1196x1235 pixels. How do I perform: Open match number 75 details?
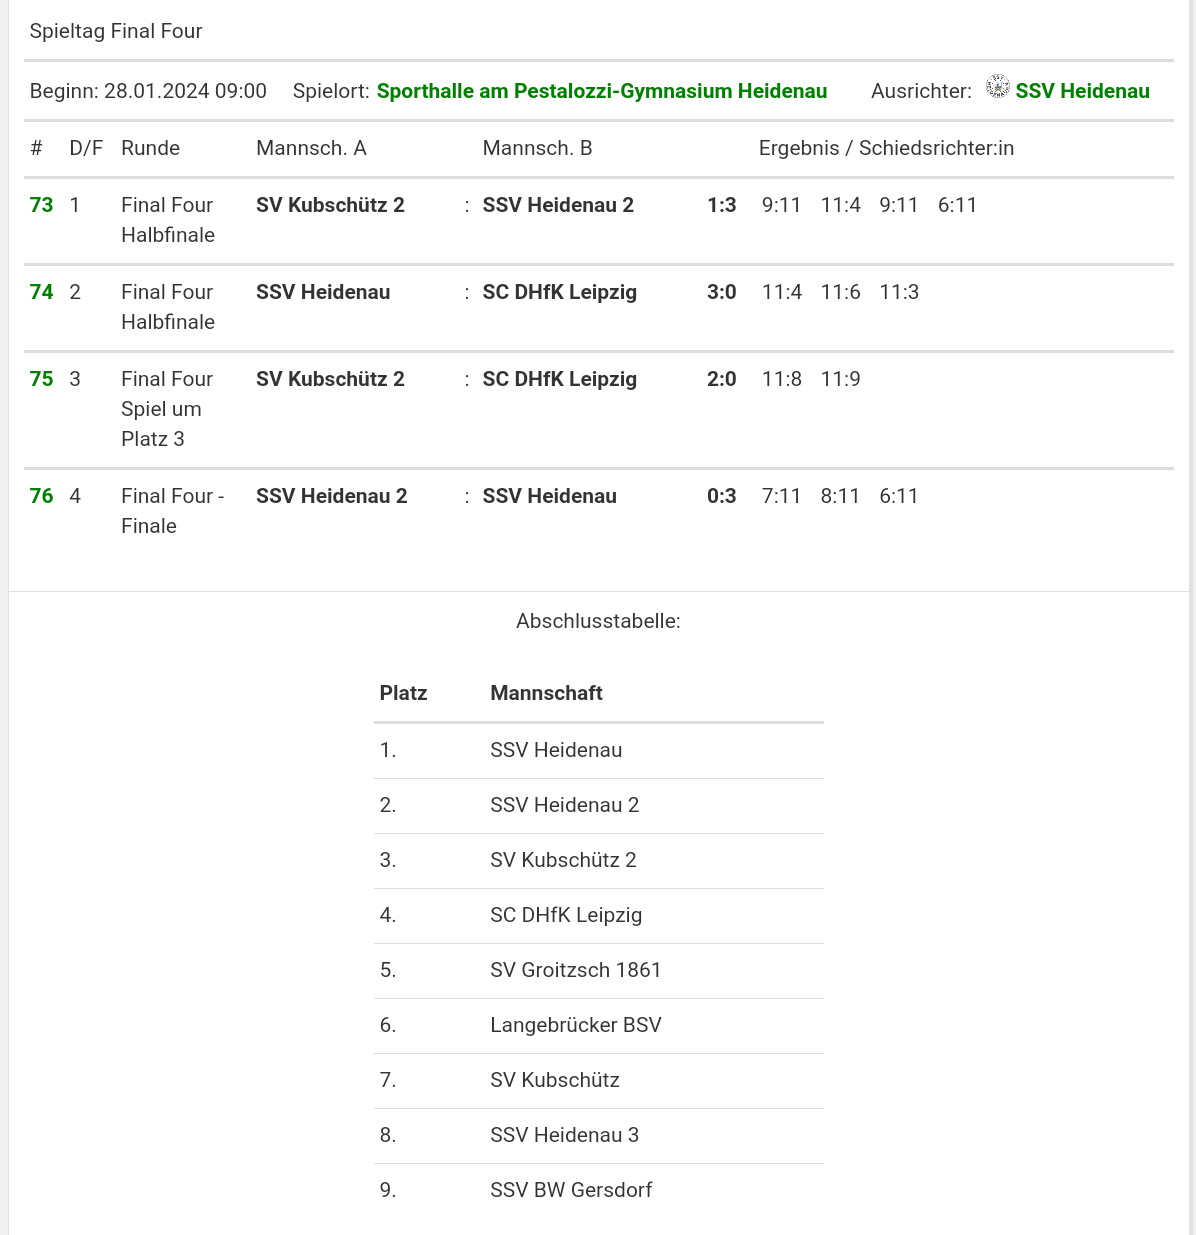41,379
